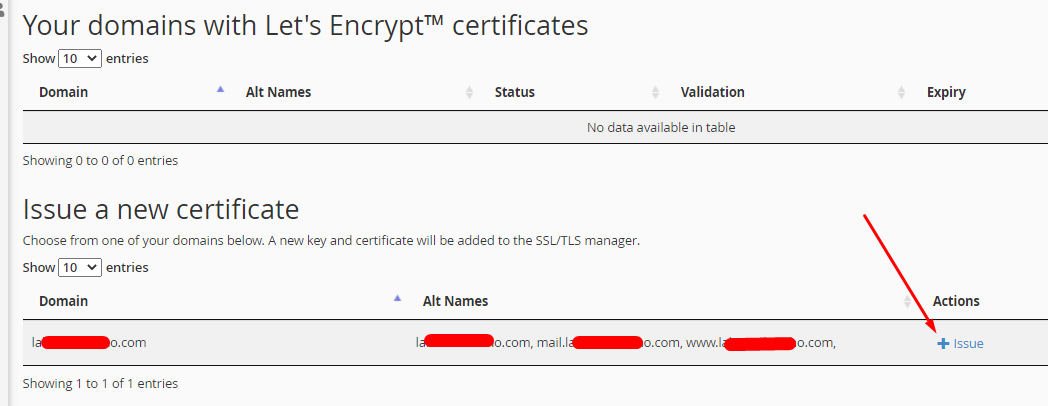The height and width of the screenshot is (406, 1048).
Task: Click the Issue a new certificate heading
Action: 161,210
